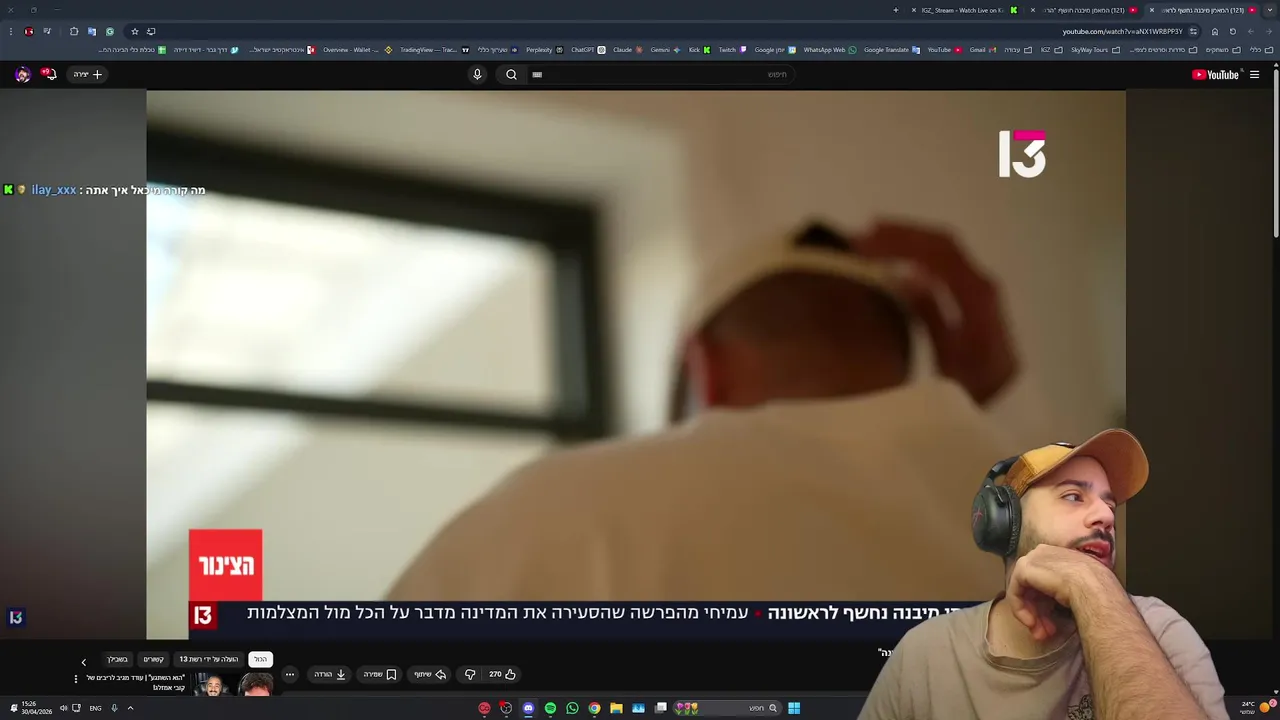Open File Explorer from the taskbar
The image size is (1280, 720).
(x=616, y=708)
